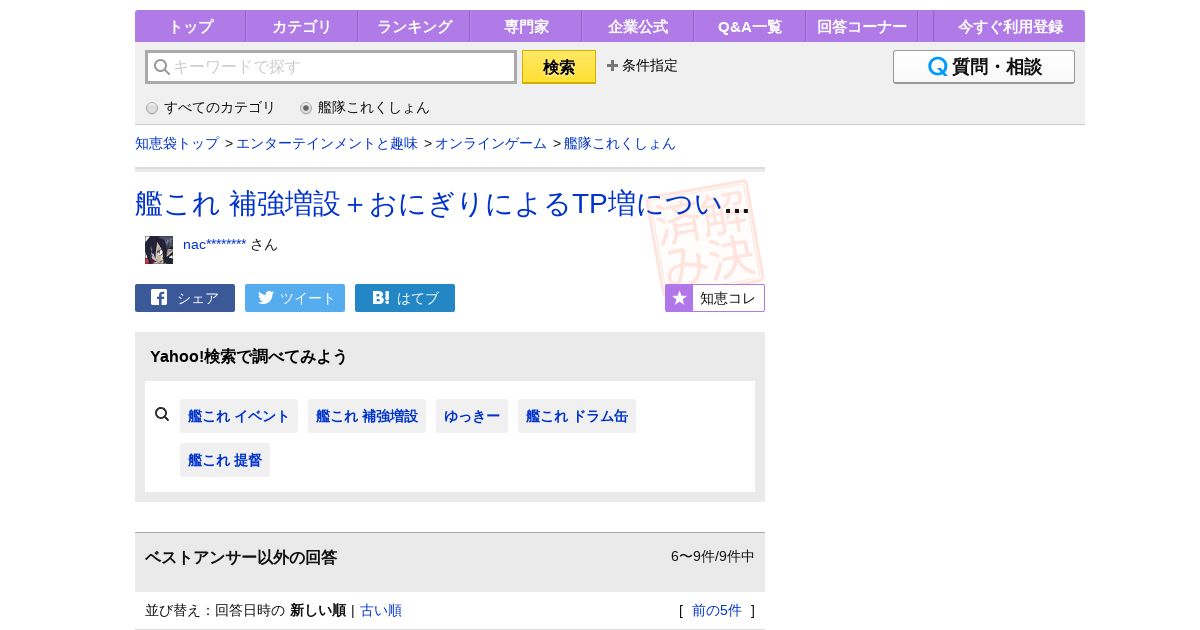Open エンターテインメントと趣味 breadcrumb link
The image size is (1200, 630).
(327, 143)
